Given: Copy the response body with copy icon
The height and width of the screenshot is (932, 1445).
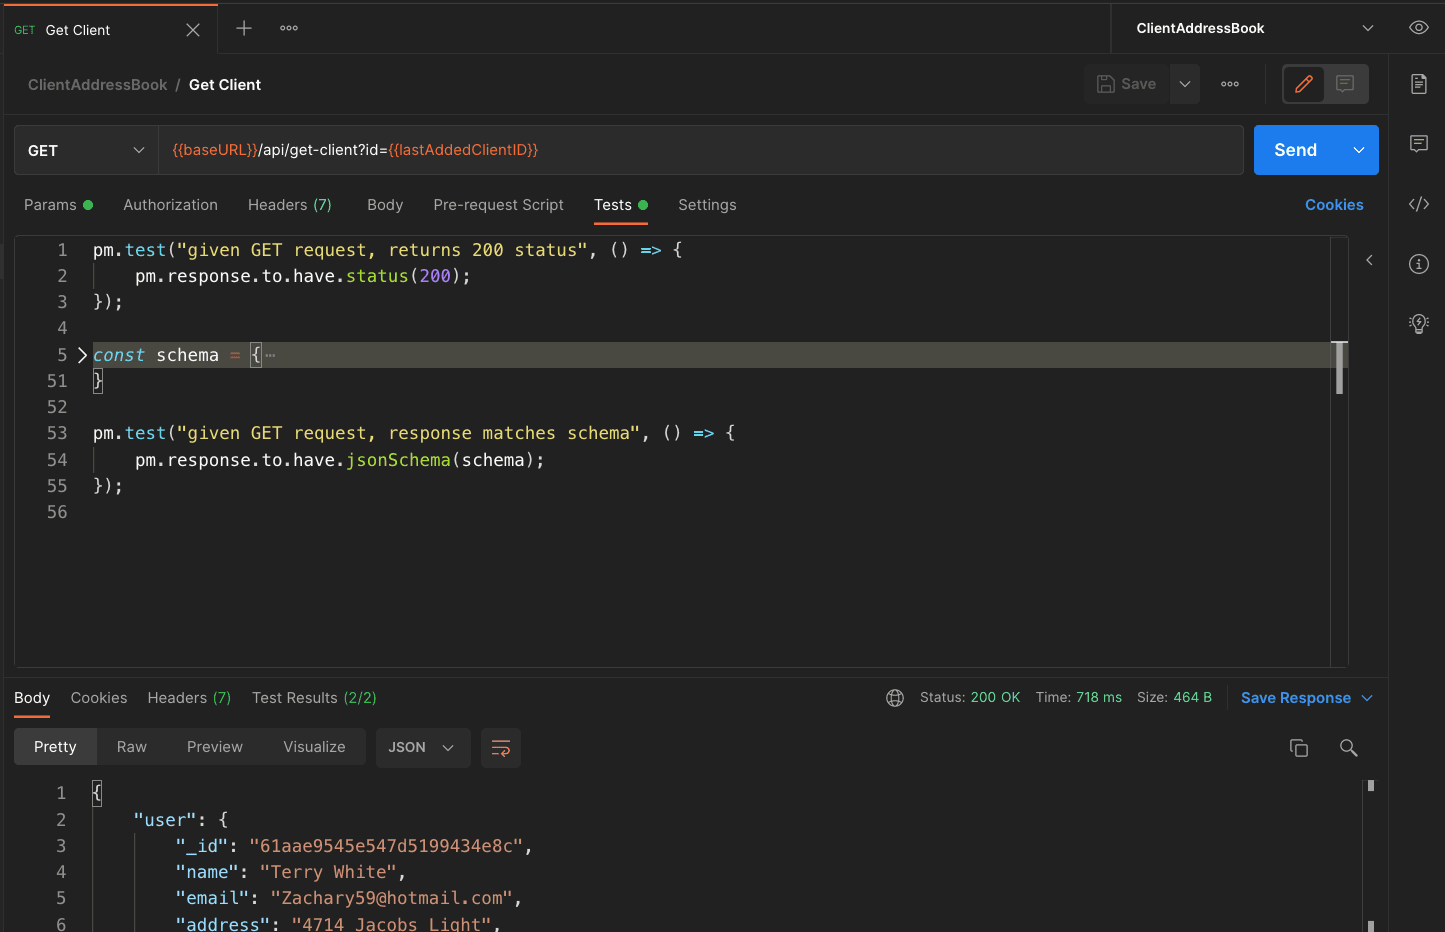Looking at the screenshot, I should click(1298, 748).
